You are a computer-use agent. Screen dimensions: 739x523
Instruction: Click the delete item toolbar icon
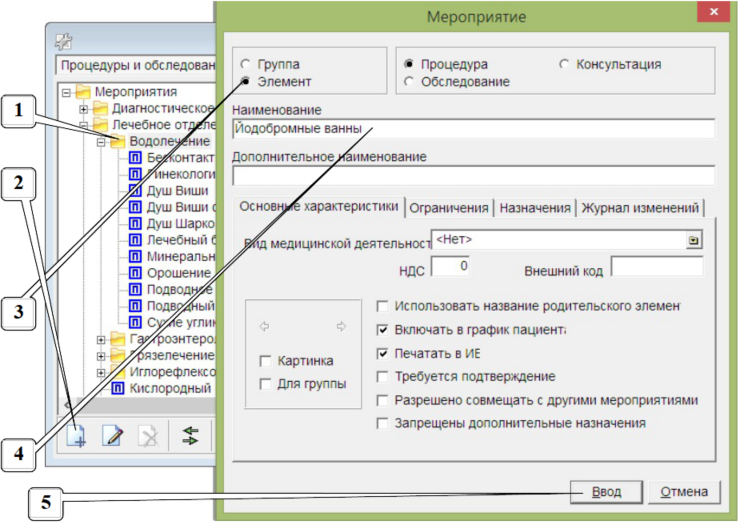coord(146,435)
